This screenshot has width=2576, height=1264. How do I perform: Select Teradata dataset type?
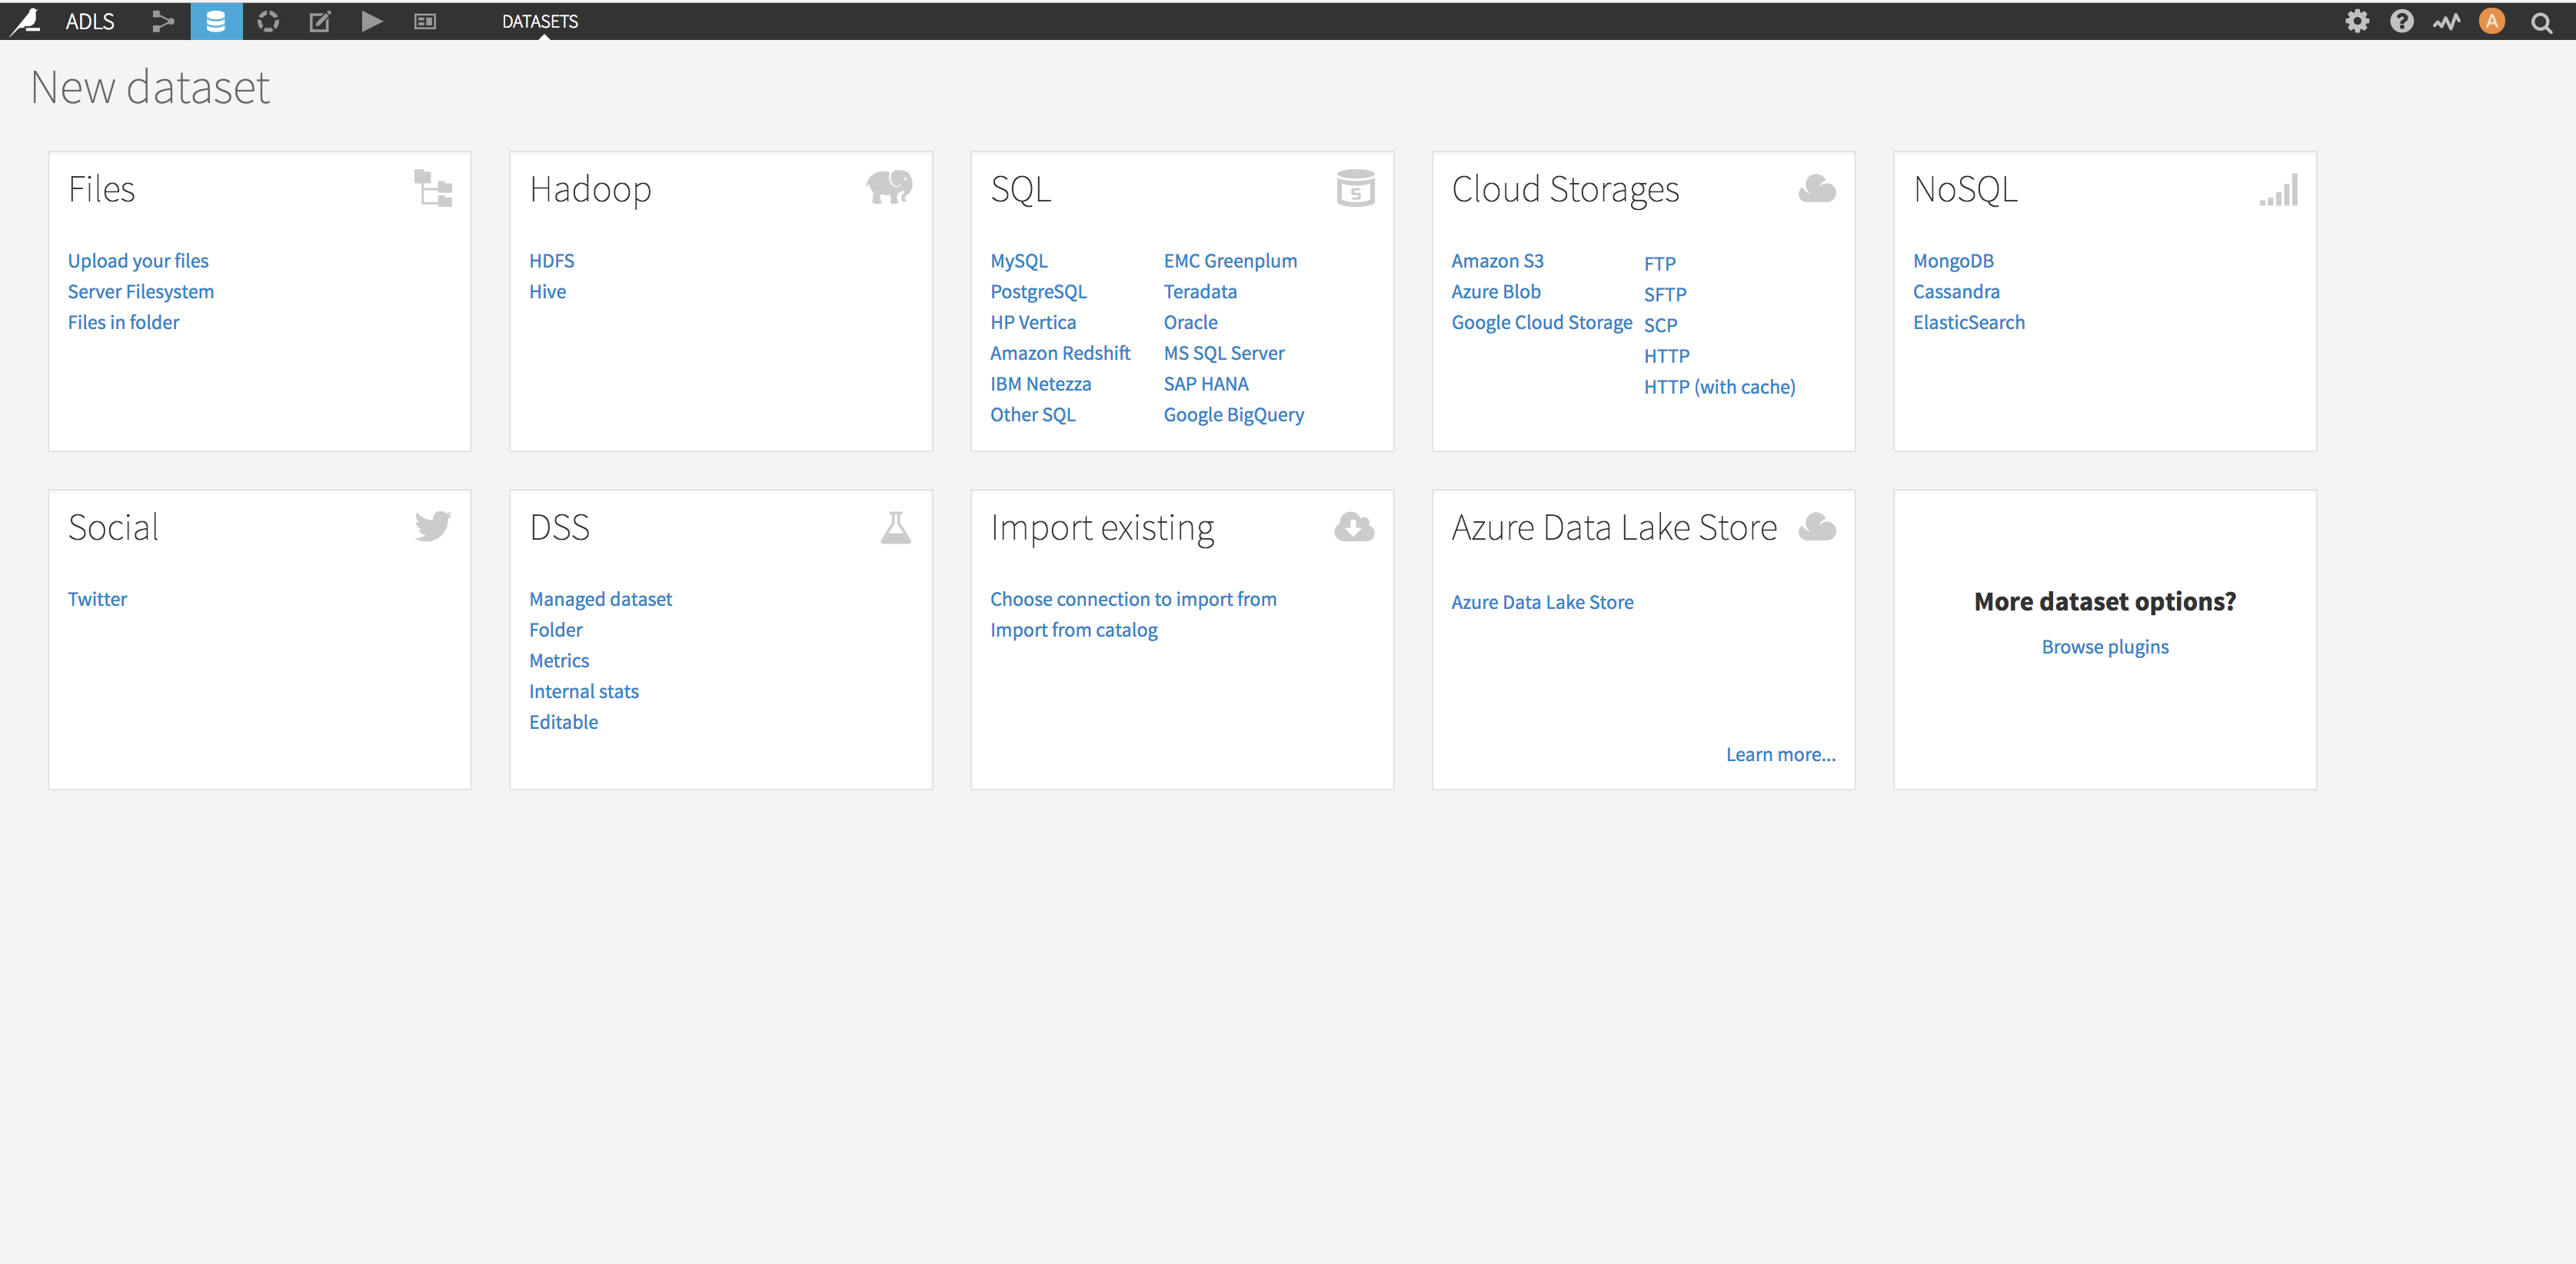(x=1200, y=292)
